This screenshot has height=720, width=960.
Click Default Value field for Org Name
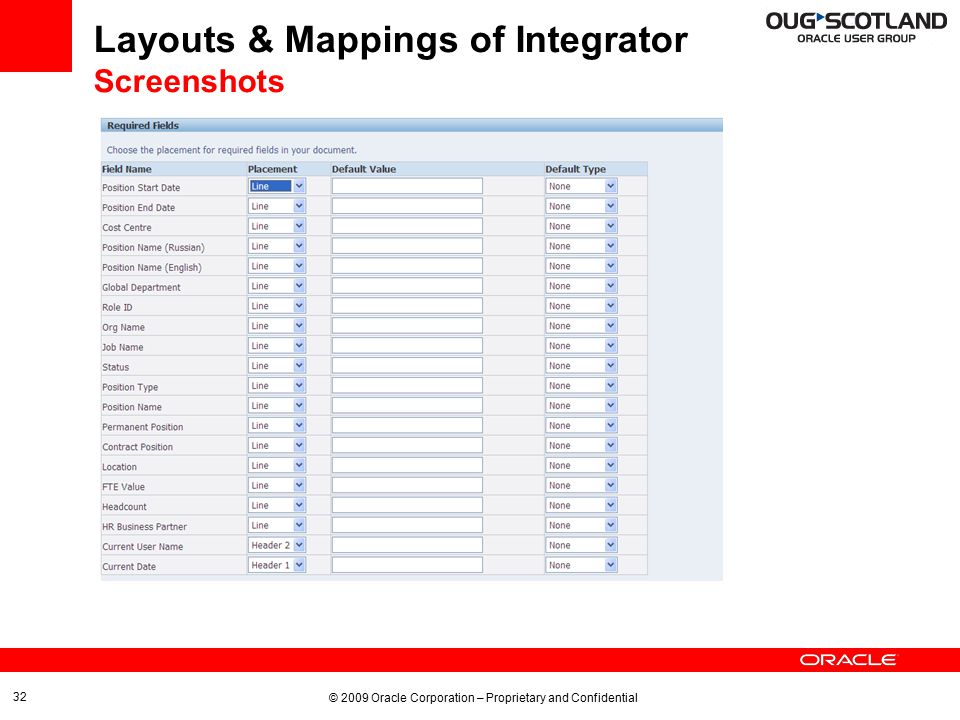(407, 326)
